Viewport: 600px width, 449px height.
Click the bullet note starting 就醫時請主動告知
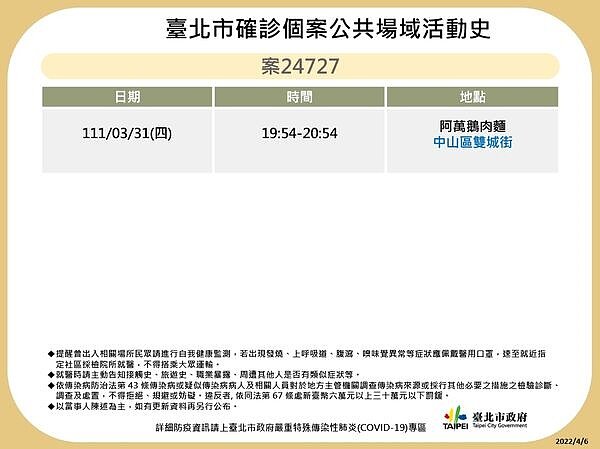pos(204,374)
